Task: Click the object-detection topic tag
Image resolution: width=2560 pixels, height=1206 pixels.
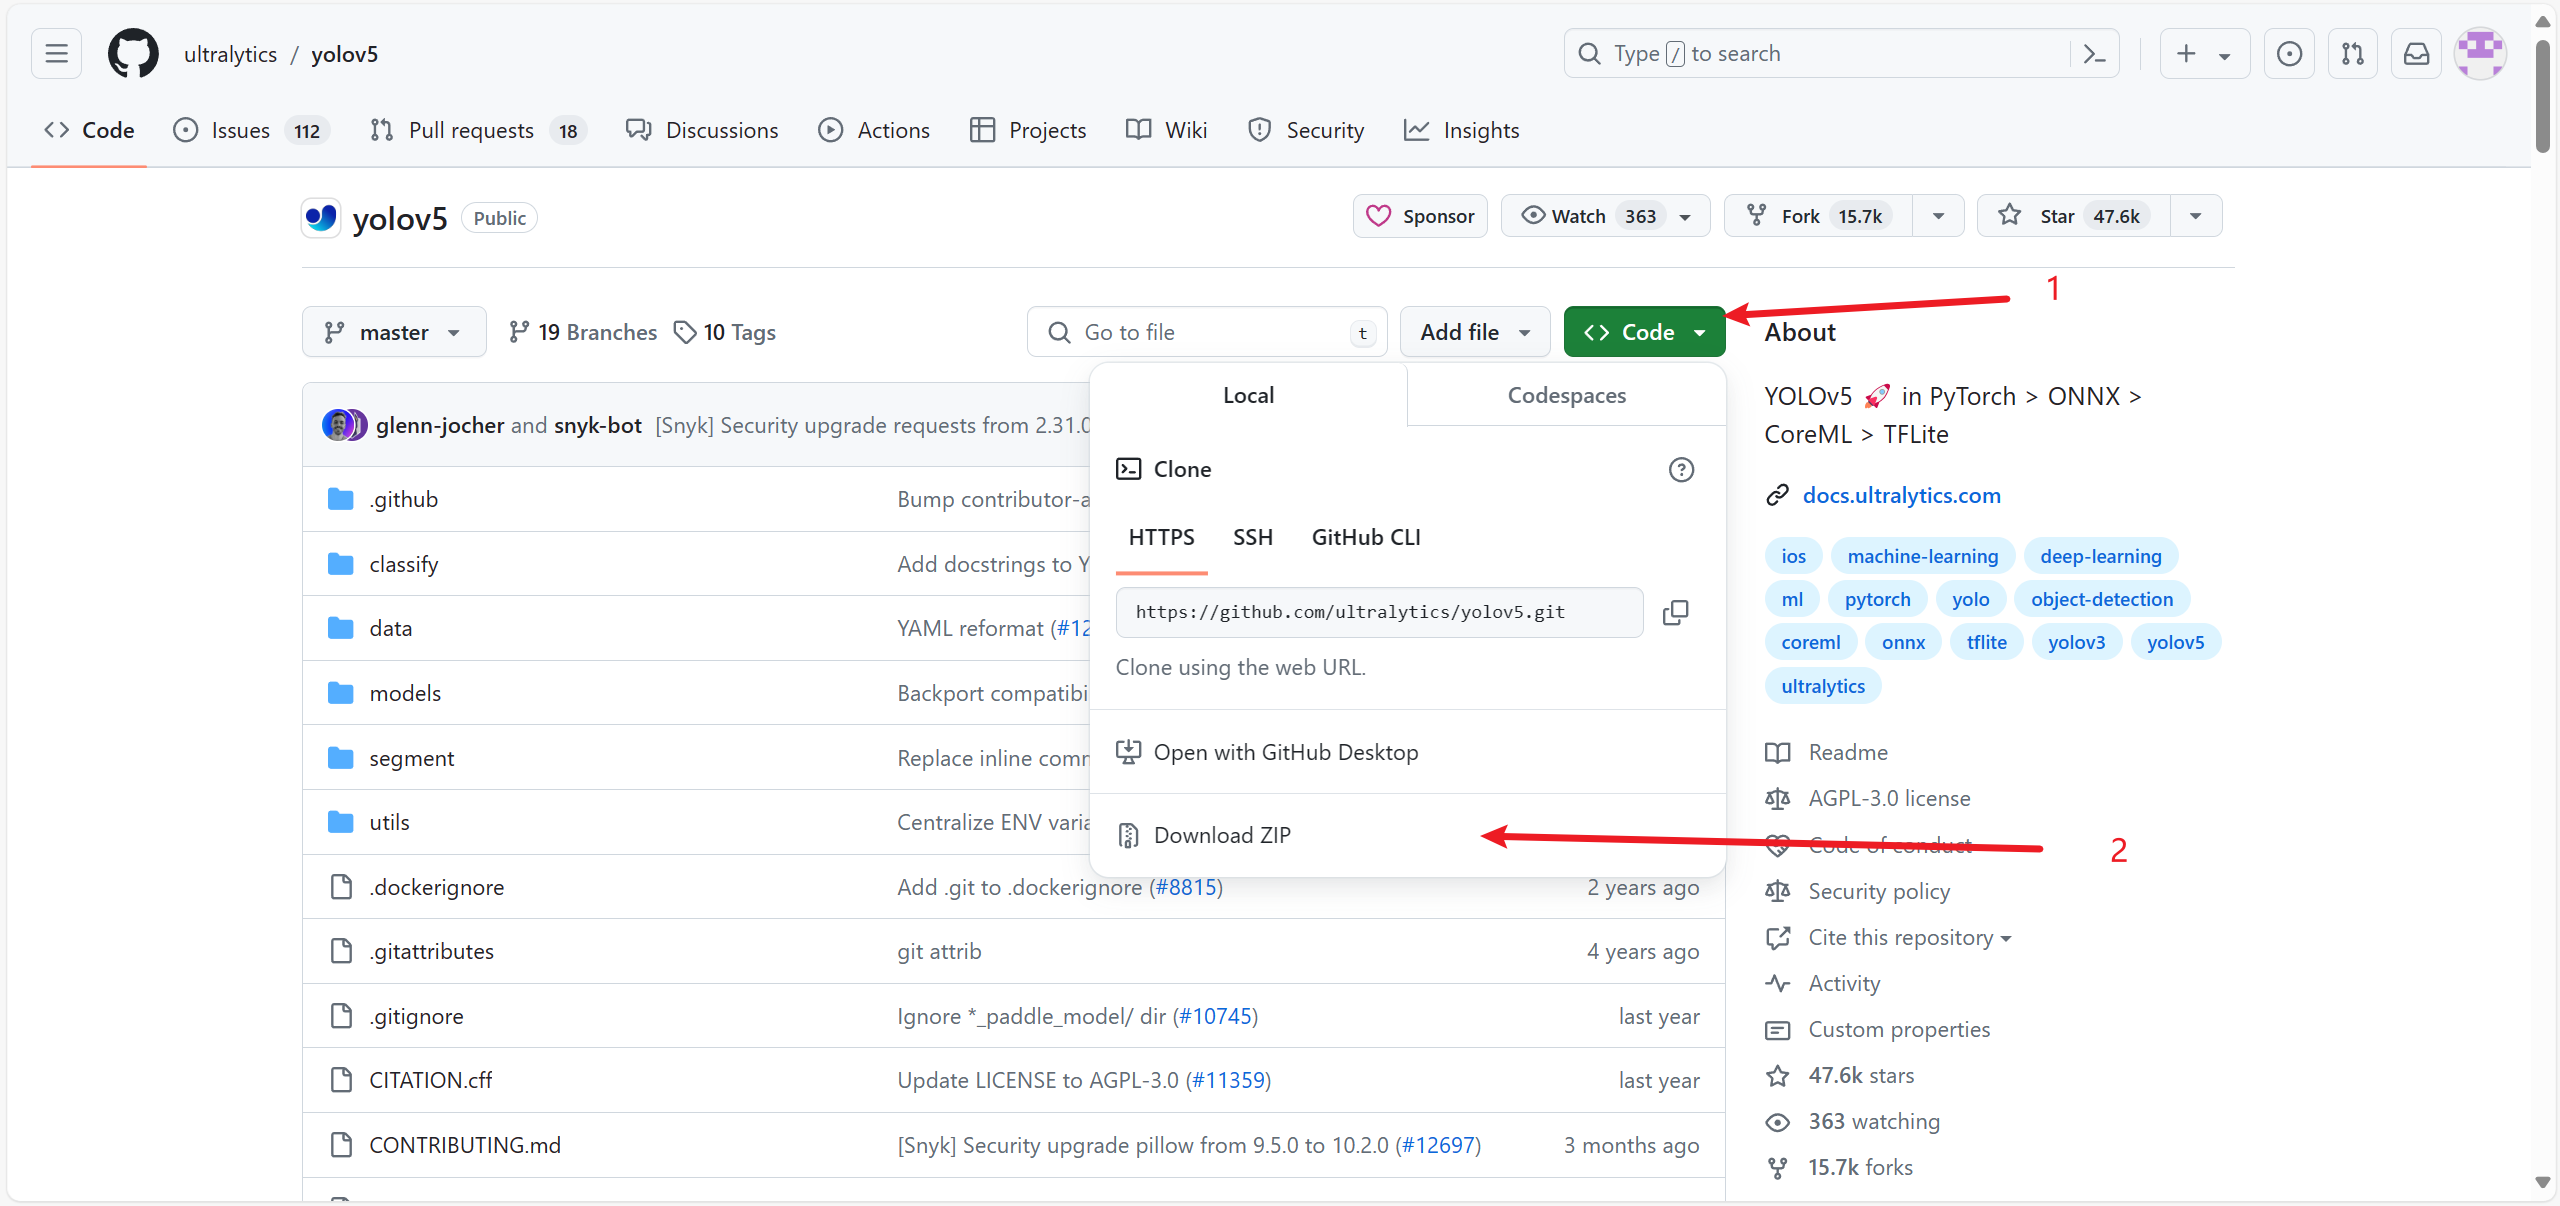Action: pos(2102,600)
